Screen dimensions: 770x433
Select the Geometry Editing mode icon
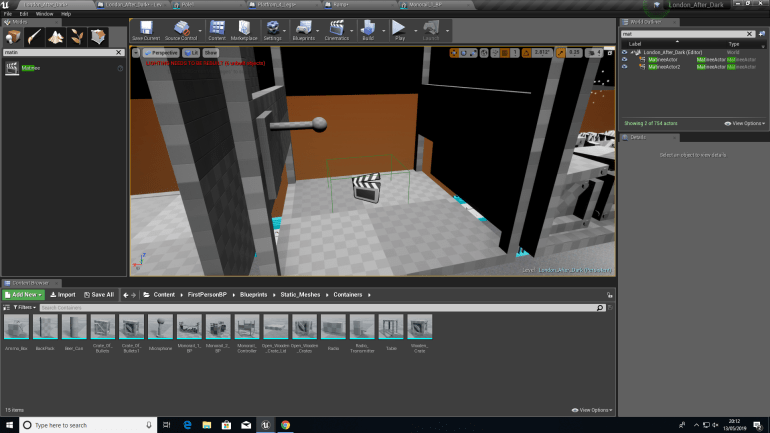(98, 37)
